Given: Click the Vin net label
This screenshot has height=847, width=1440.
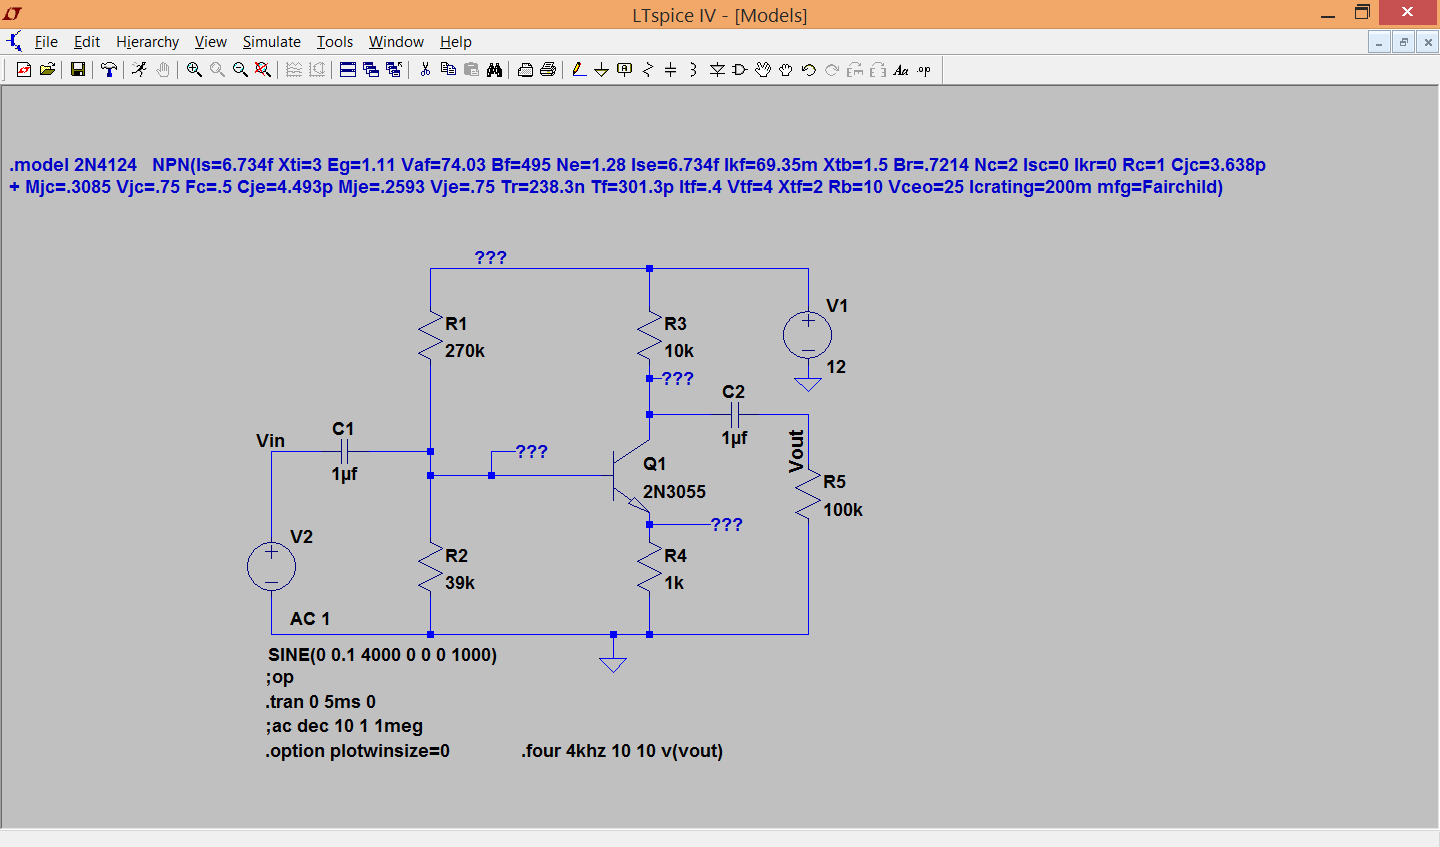Looking at the screenshot, I should coord(270,441).
